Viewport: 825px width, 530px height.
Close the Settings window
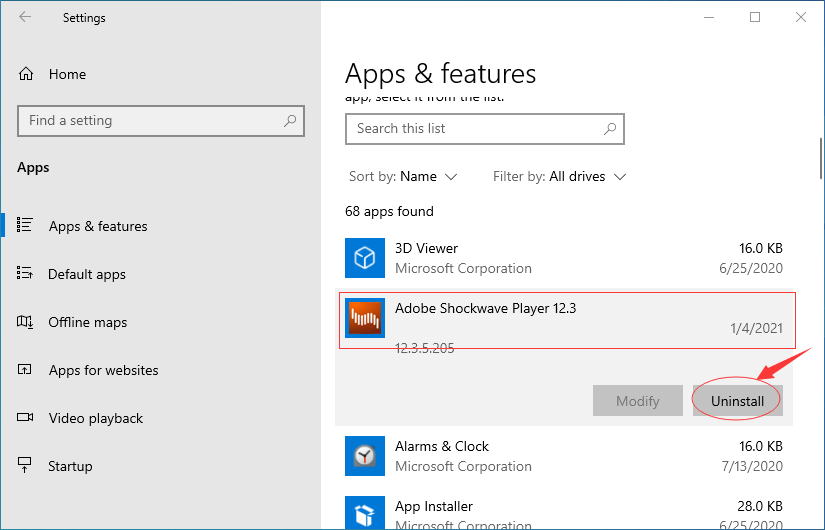click(800, 17)
